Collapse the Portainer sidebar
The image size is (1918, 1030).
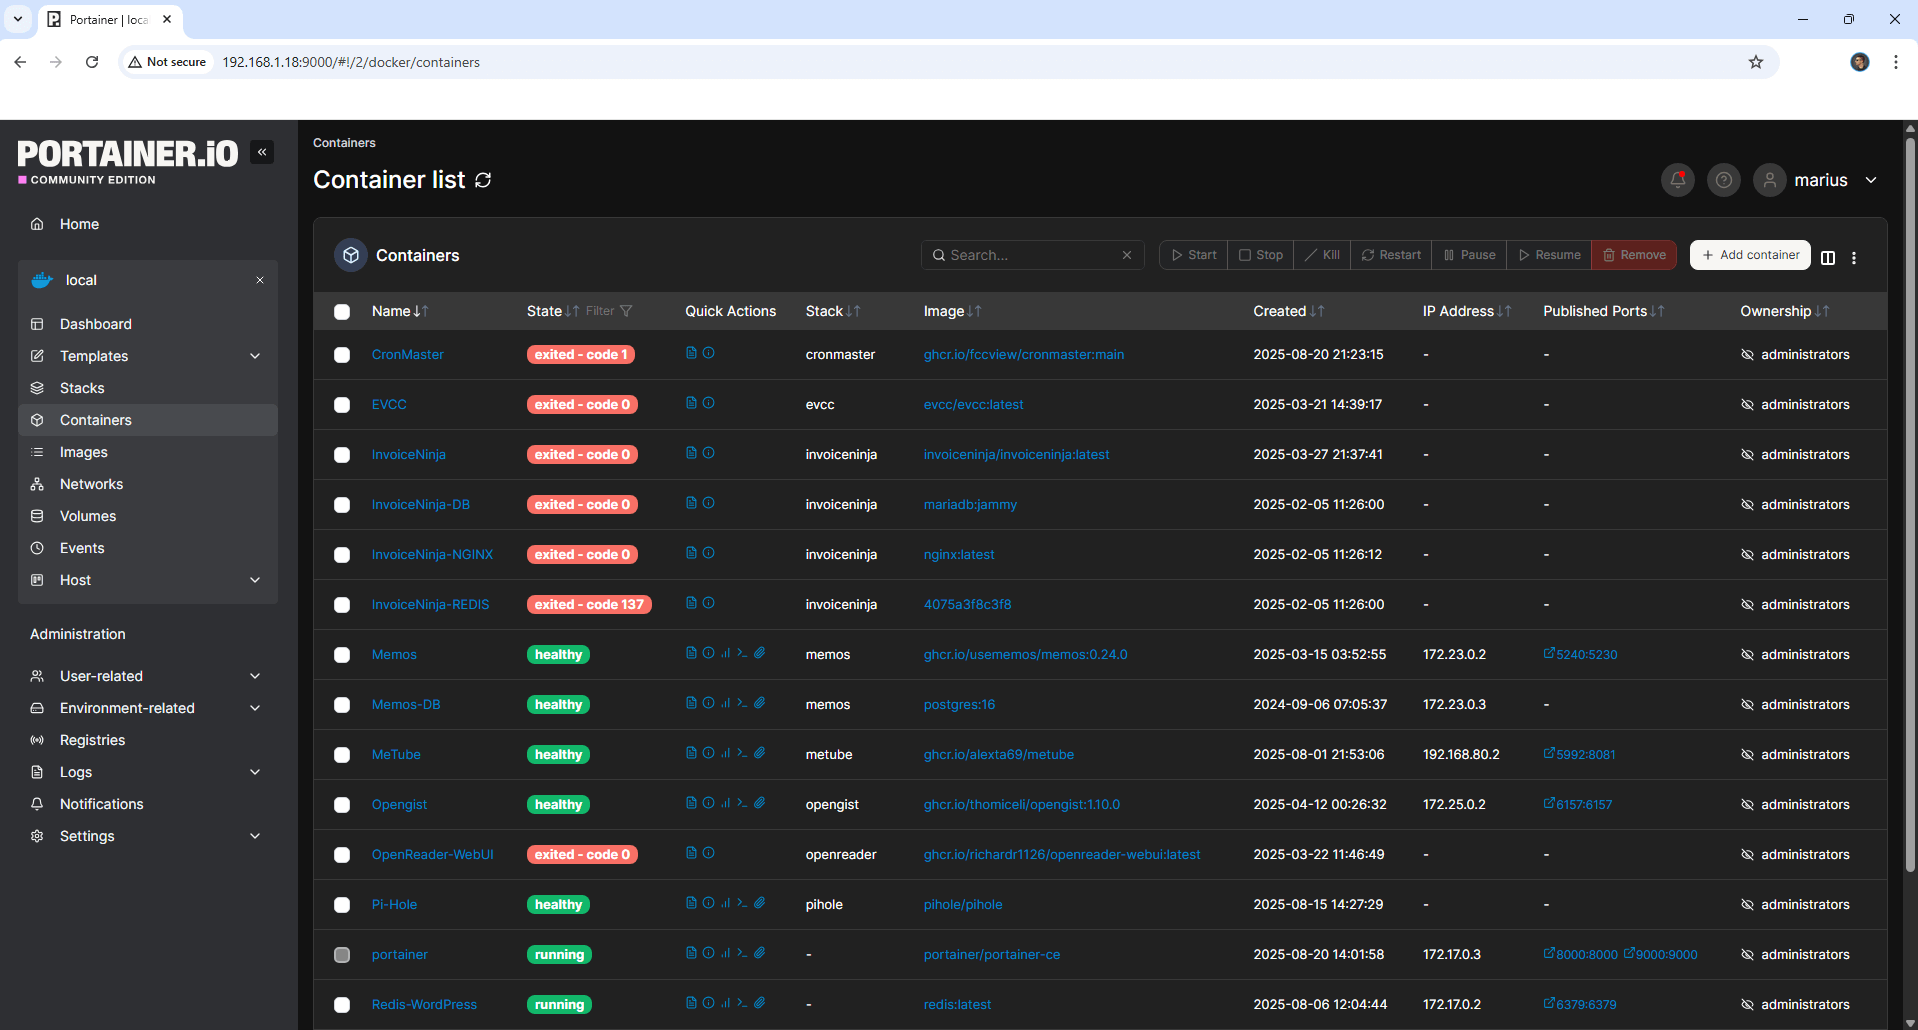pyautogui.click(x=262, y=152)
